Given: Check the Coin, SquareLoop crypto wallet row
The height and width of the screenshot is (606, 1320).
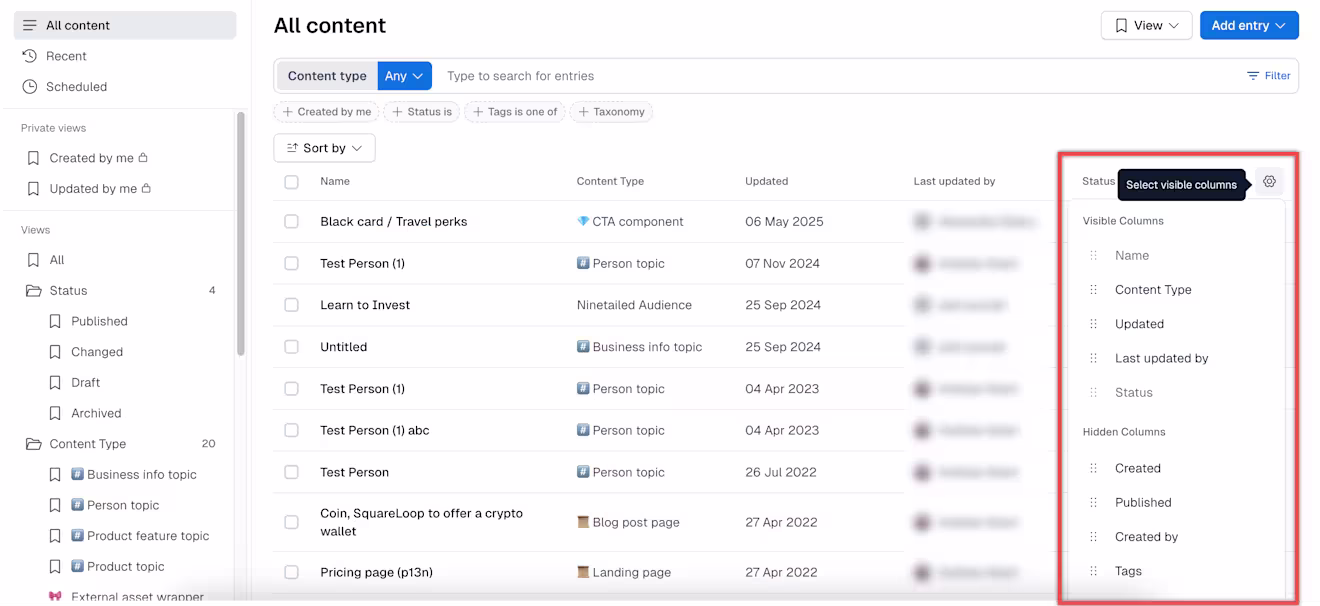Looking at the screenshot, I should pyautogui.click(x=291, y=522).
